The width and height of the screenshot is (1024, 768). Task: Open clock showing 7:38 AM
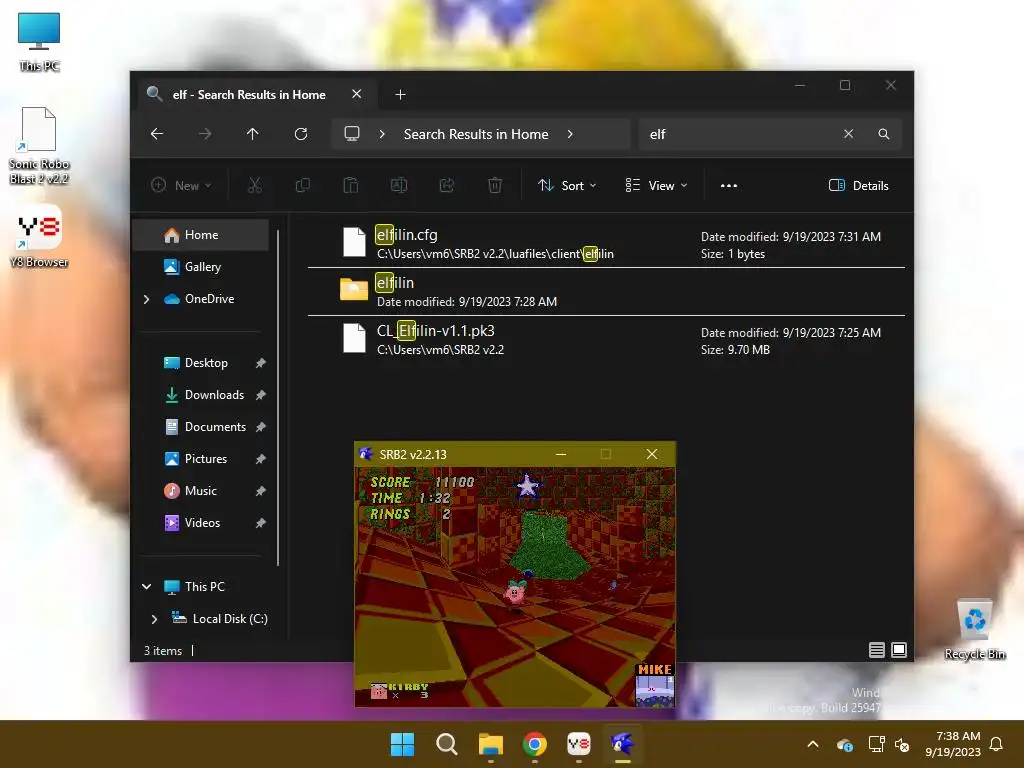click(953, 744)
